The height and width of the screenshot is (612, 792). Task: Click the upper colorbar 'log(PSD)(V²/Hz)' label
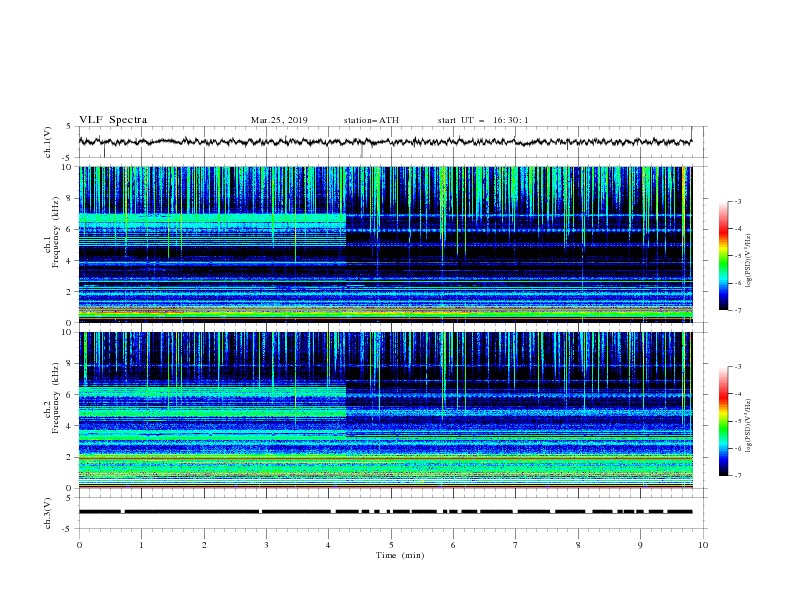(749, 261)
